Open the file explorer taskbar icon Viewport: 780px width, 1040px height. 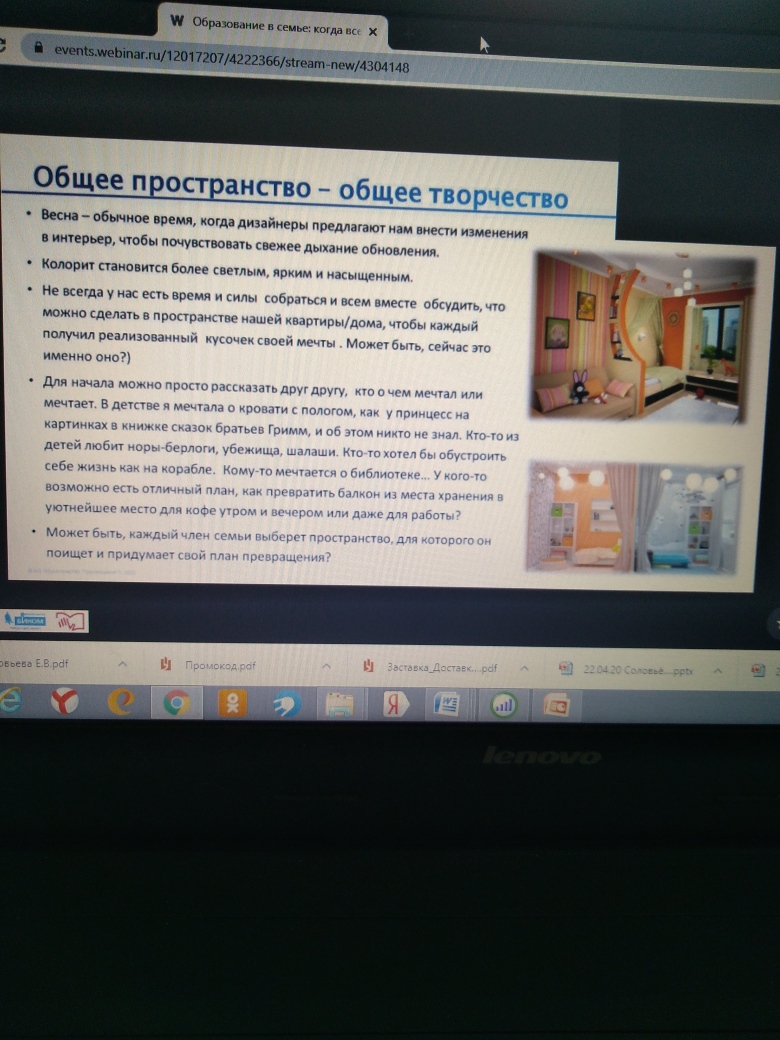[337, 705]
